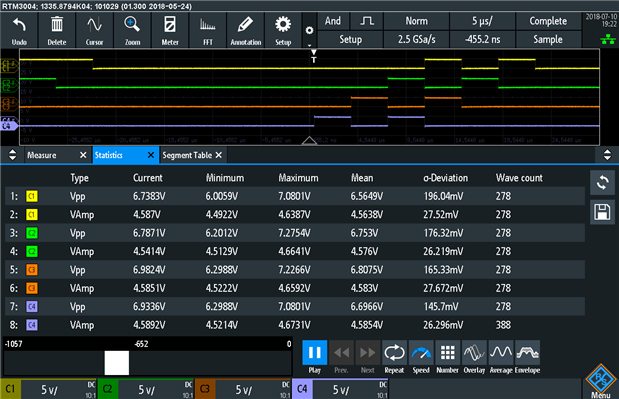
Task: Save statistics with the floppy disk icon
Action: [602, 212]
